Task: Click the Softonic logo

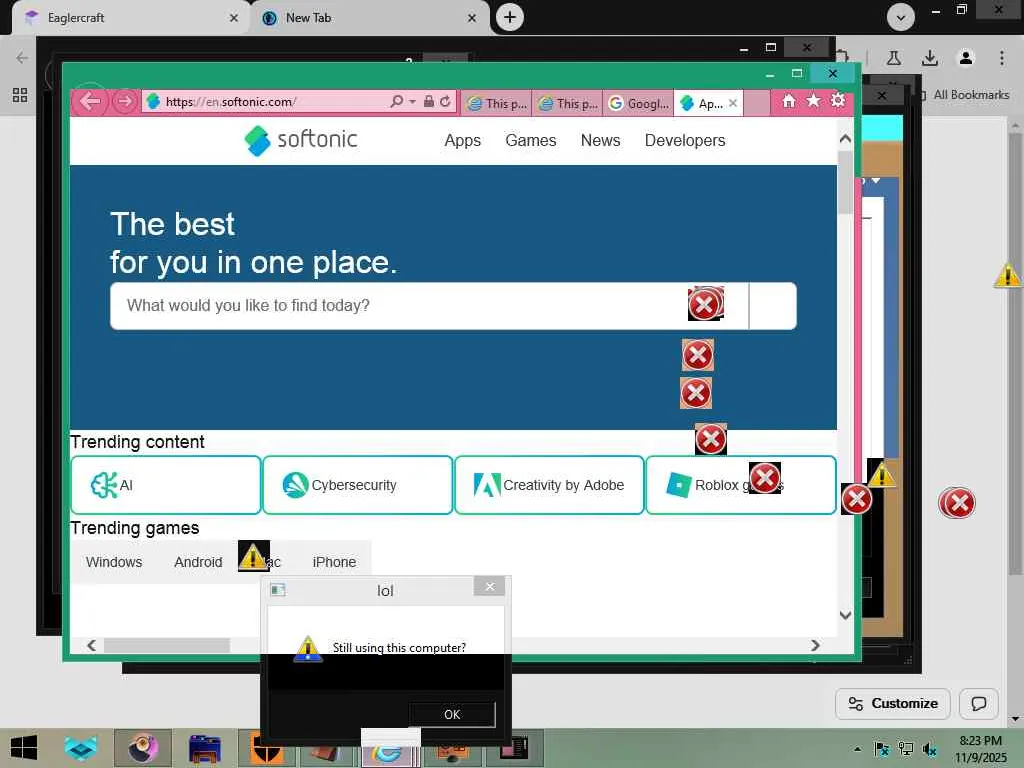Action: 300,140
